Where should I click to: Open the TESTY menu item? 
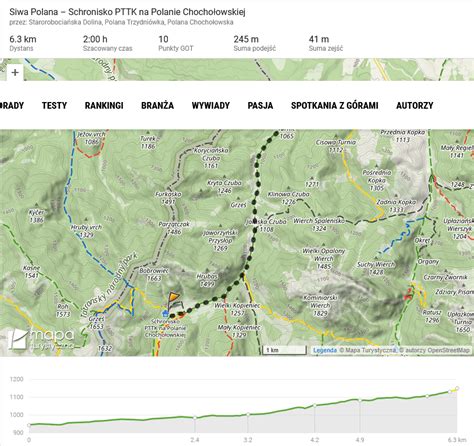pyautogui.click(x=54, y=106)
